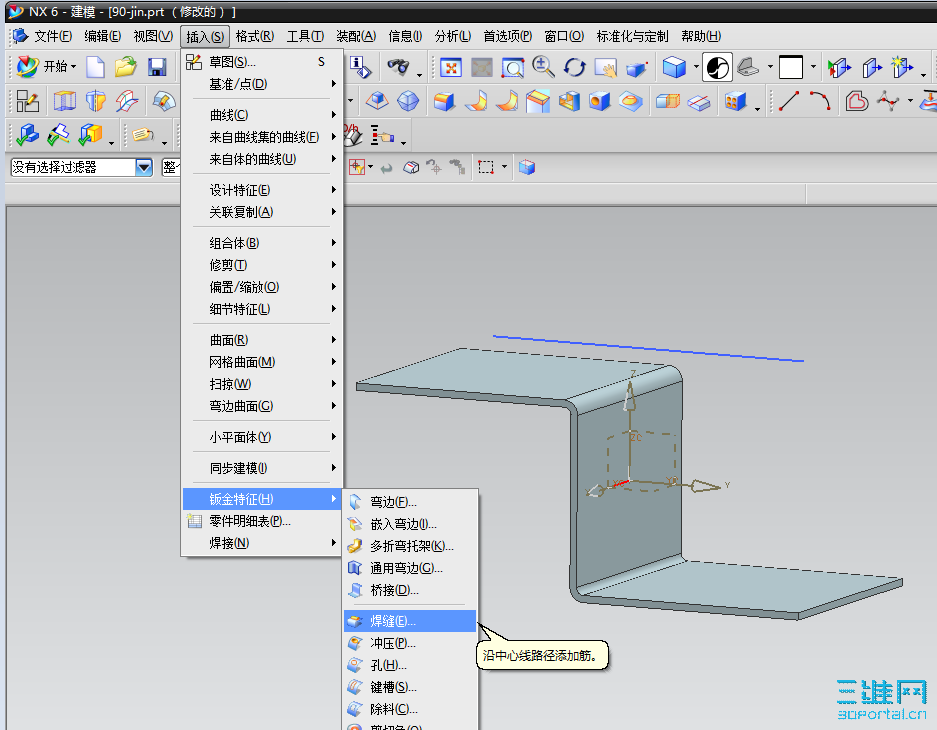
Task: Choose 多折弯托架(K)... option
Action: point(410,546)
